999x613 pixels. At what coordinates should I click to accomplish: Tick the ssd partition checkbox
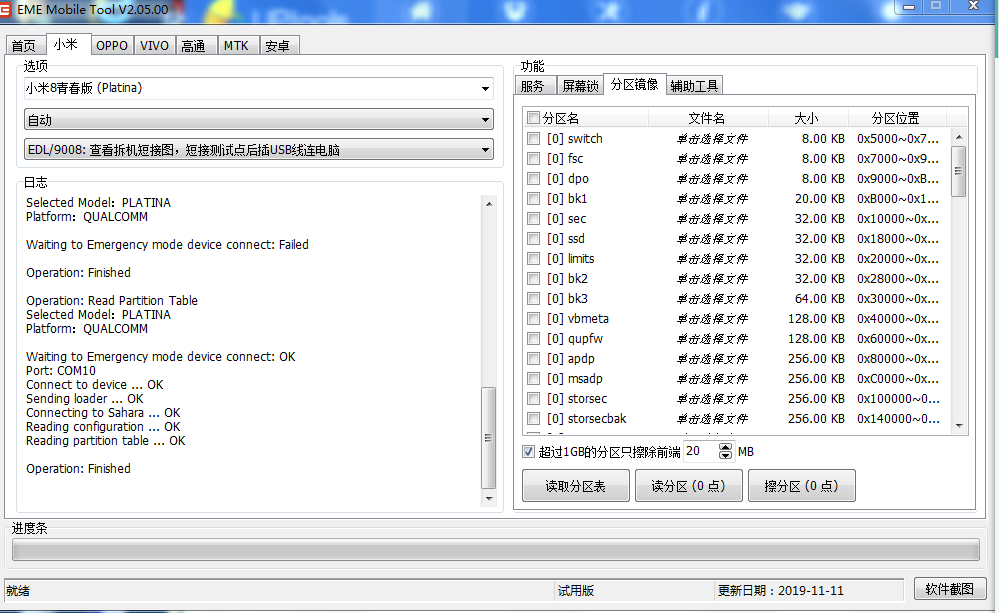[534, 238]
